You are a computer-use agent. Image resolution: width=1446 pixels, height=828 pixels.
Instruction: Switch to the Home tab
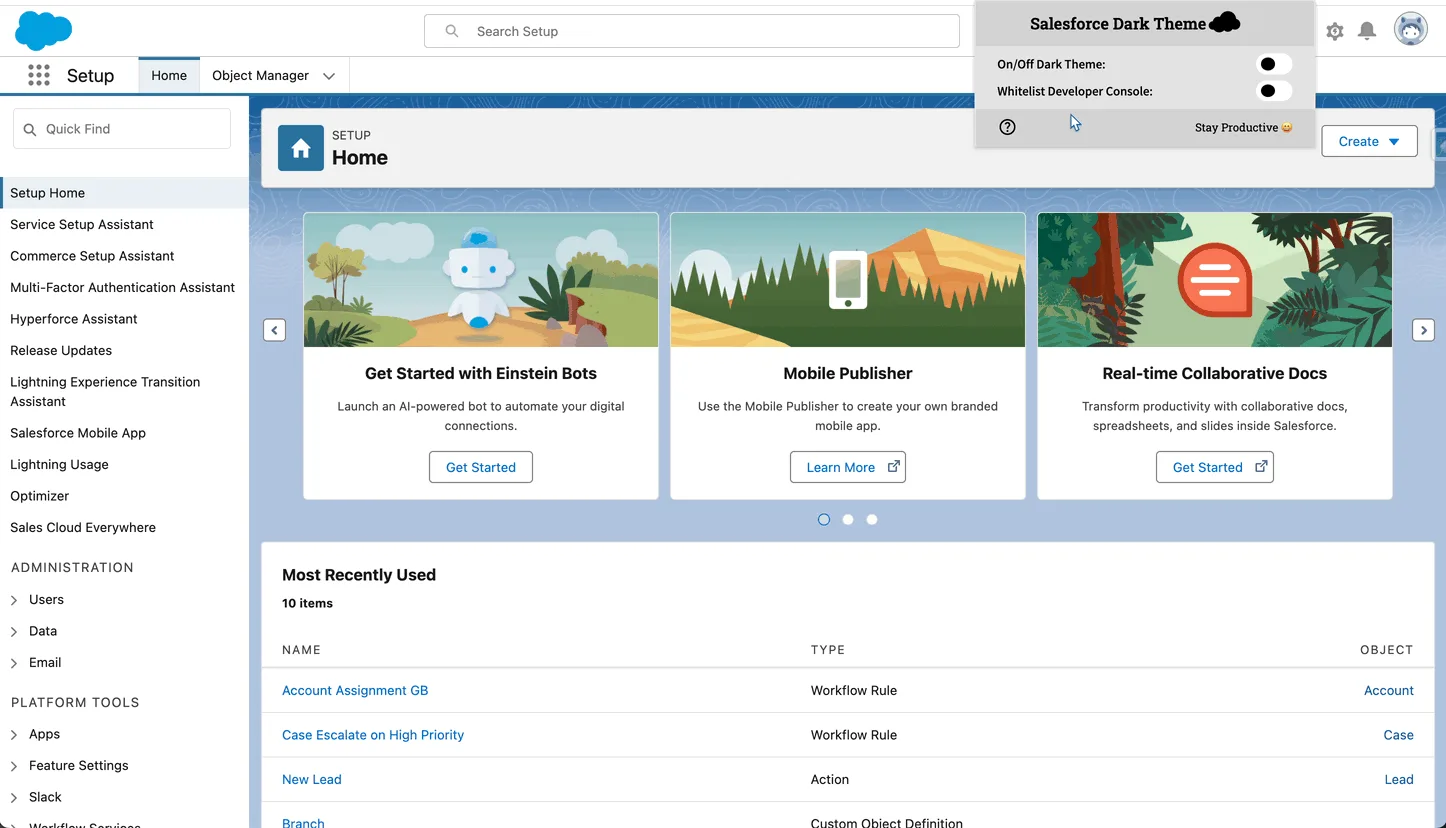coord(169,76)
